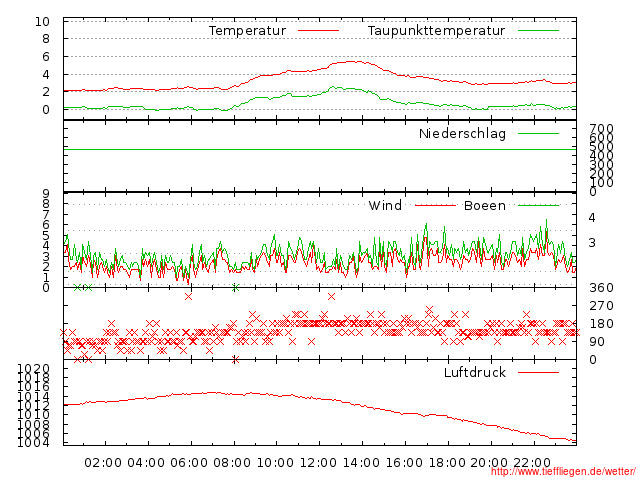The image size is (640, 480).
Task: Click the 1004 on the Luftdruck axis
Action: coord(33,442)
